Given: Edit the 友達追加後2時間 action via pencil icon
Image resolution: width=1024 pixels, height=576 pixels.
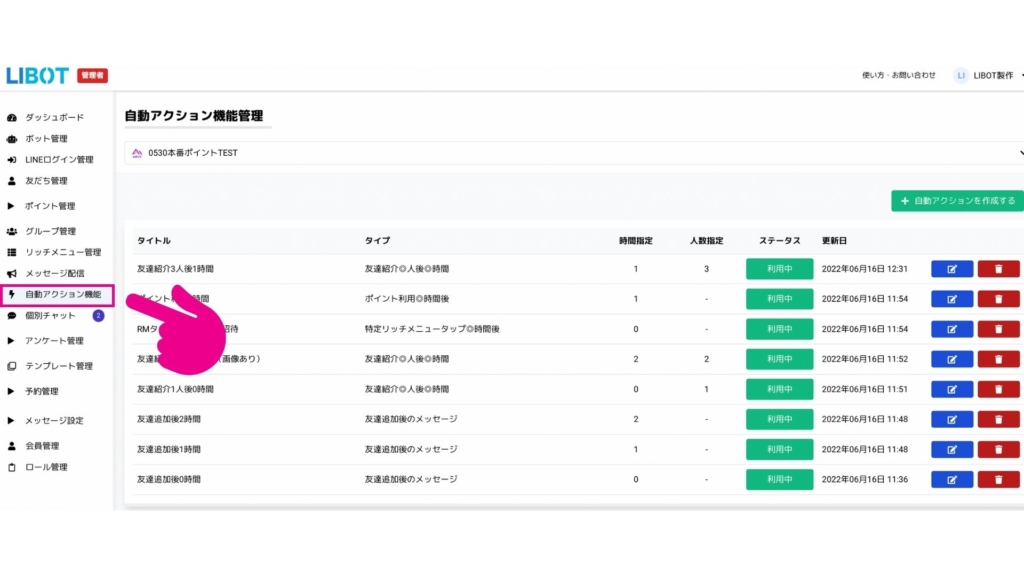Looking at the screenshot, I should 951,419.
